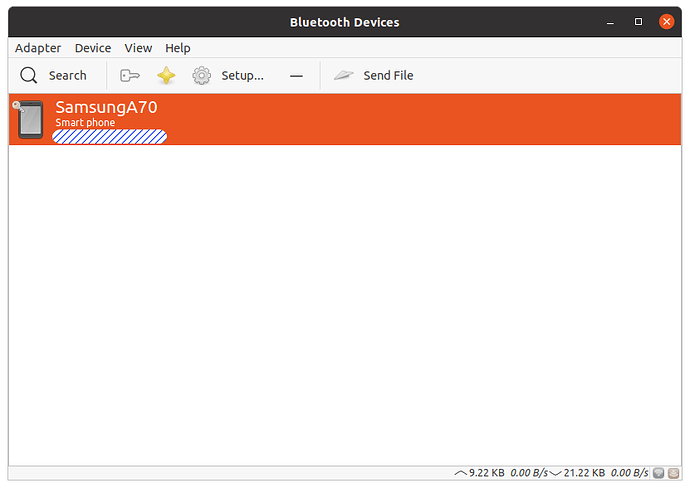Click the minus Remove device icon
This screenshot has width=690, height=488.
[x=296, y=76]
